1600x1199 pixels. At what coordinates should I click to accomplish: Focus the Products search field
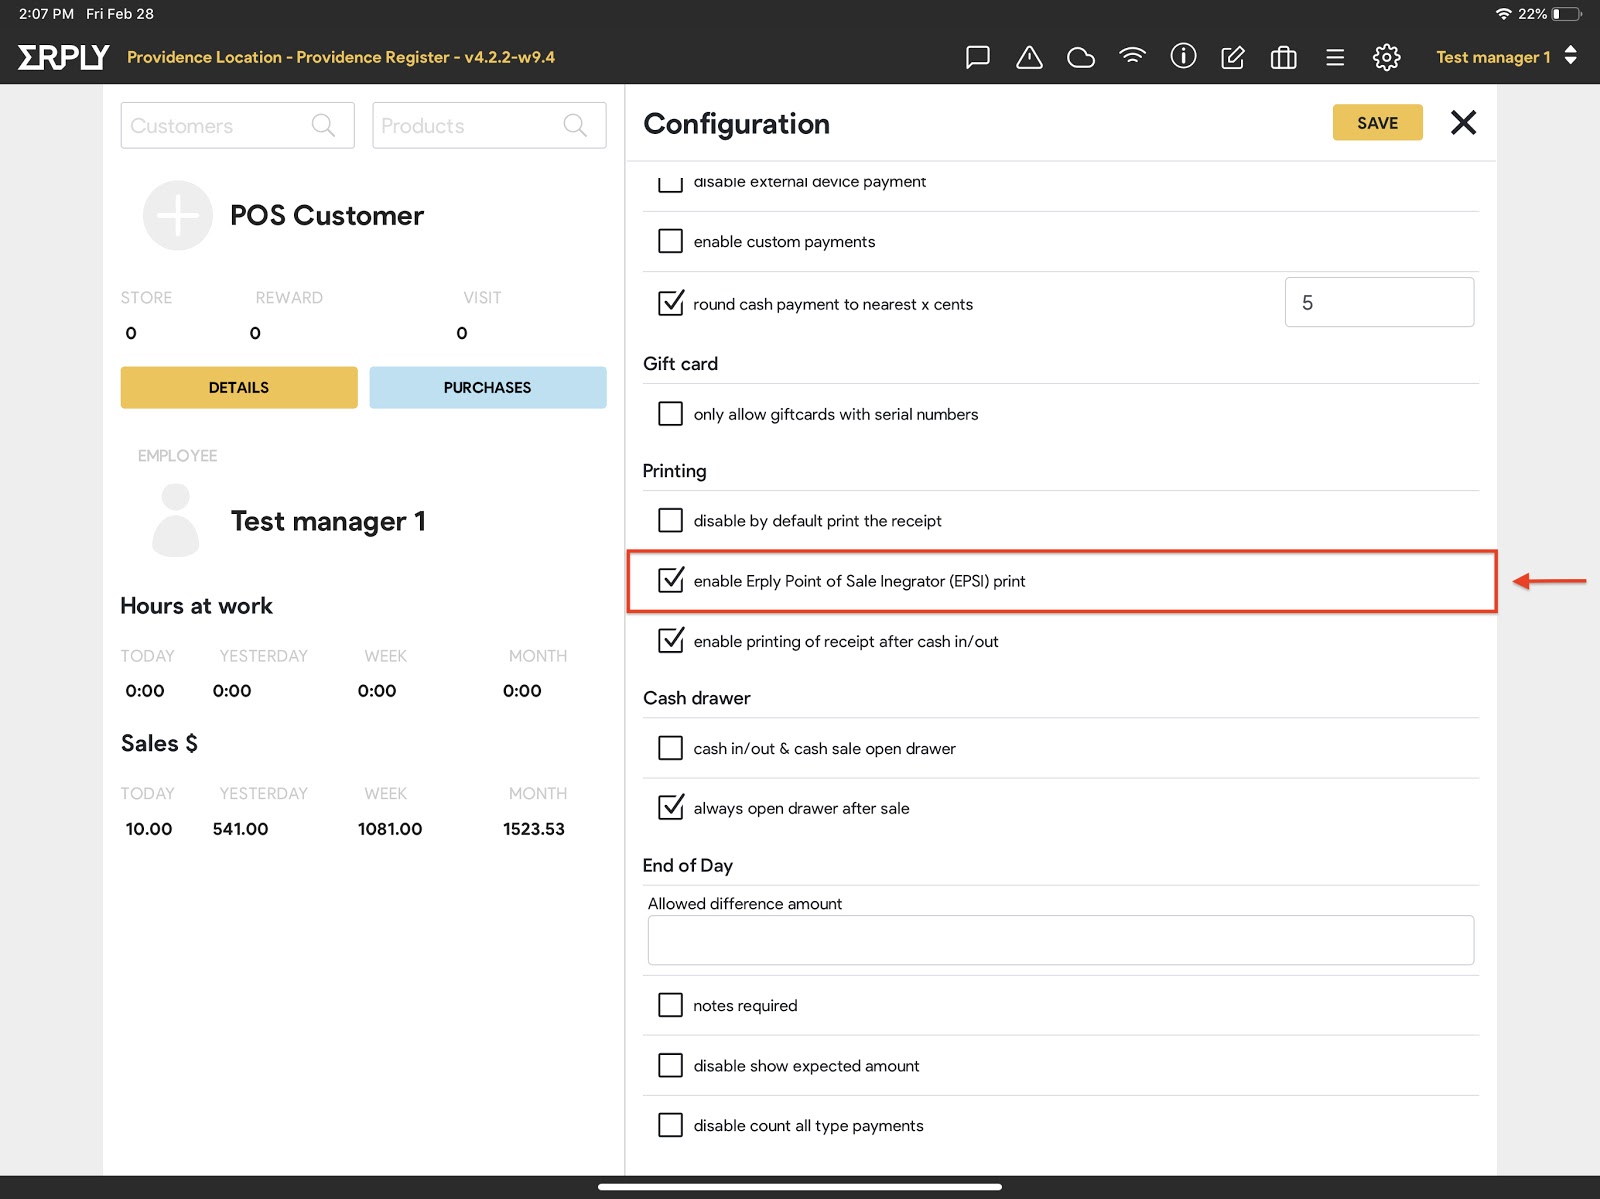[489, 125]
